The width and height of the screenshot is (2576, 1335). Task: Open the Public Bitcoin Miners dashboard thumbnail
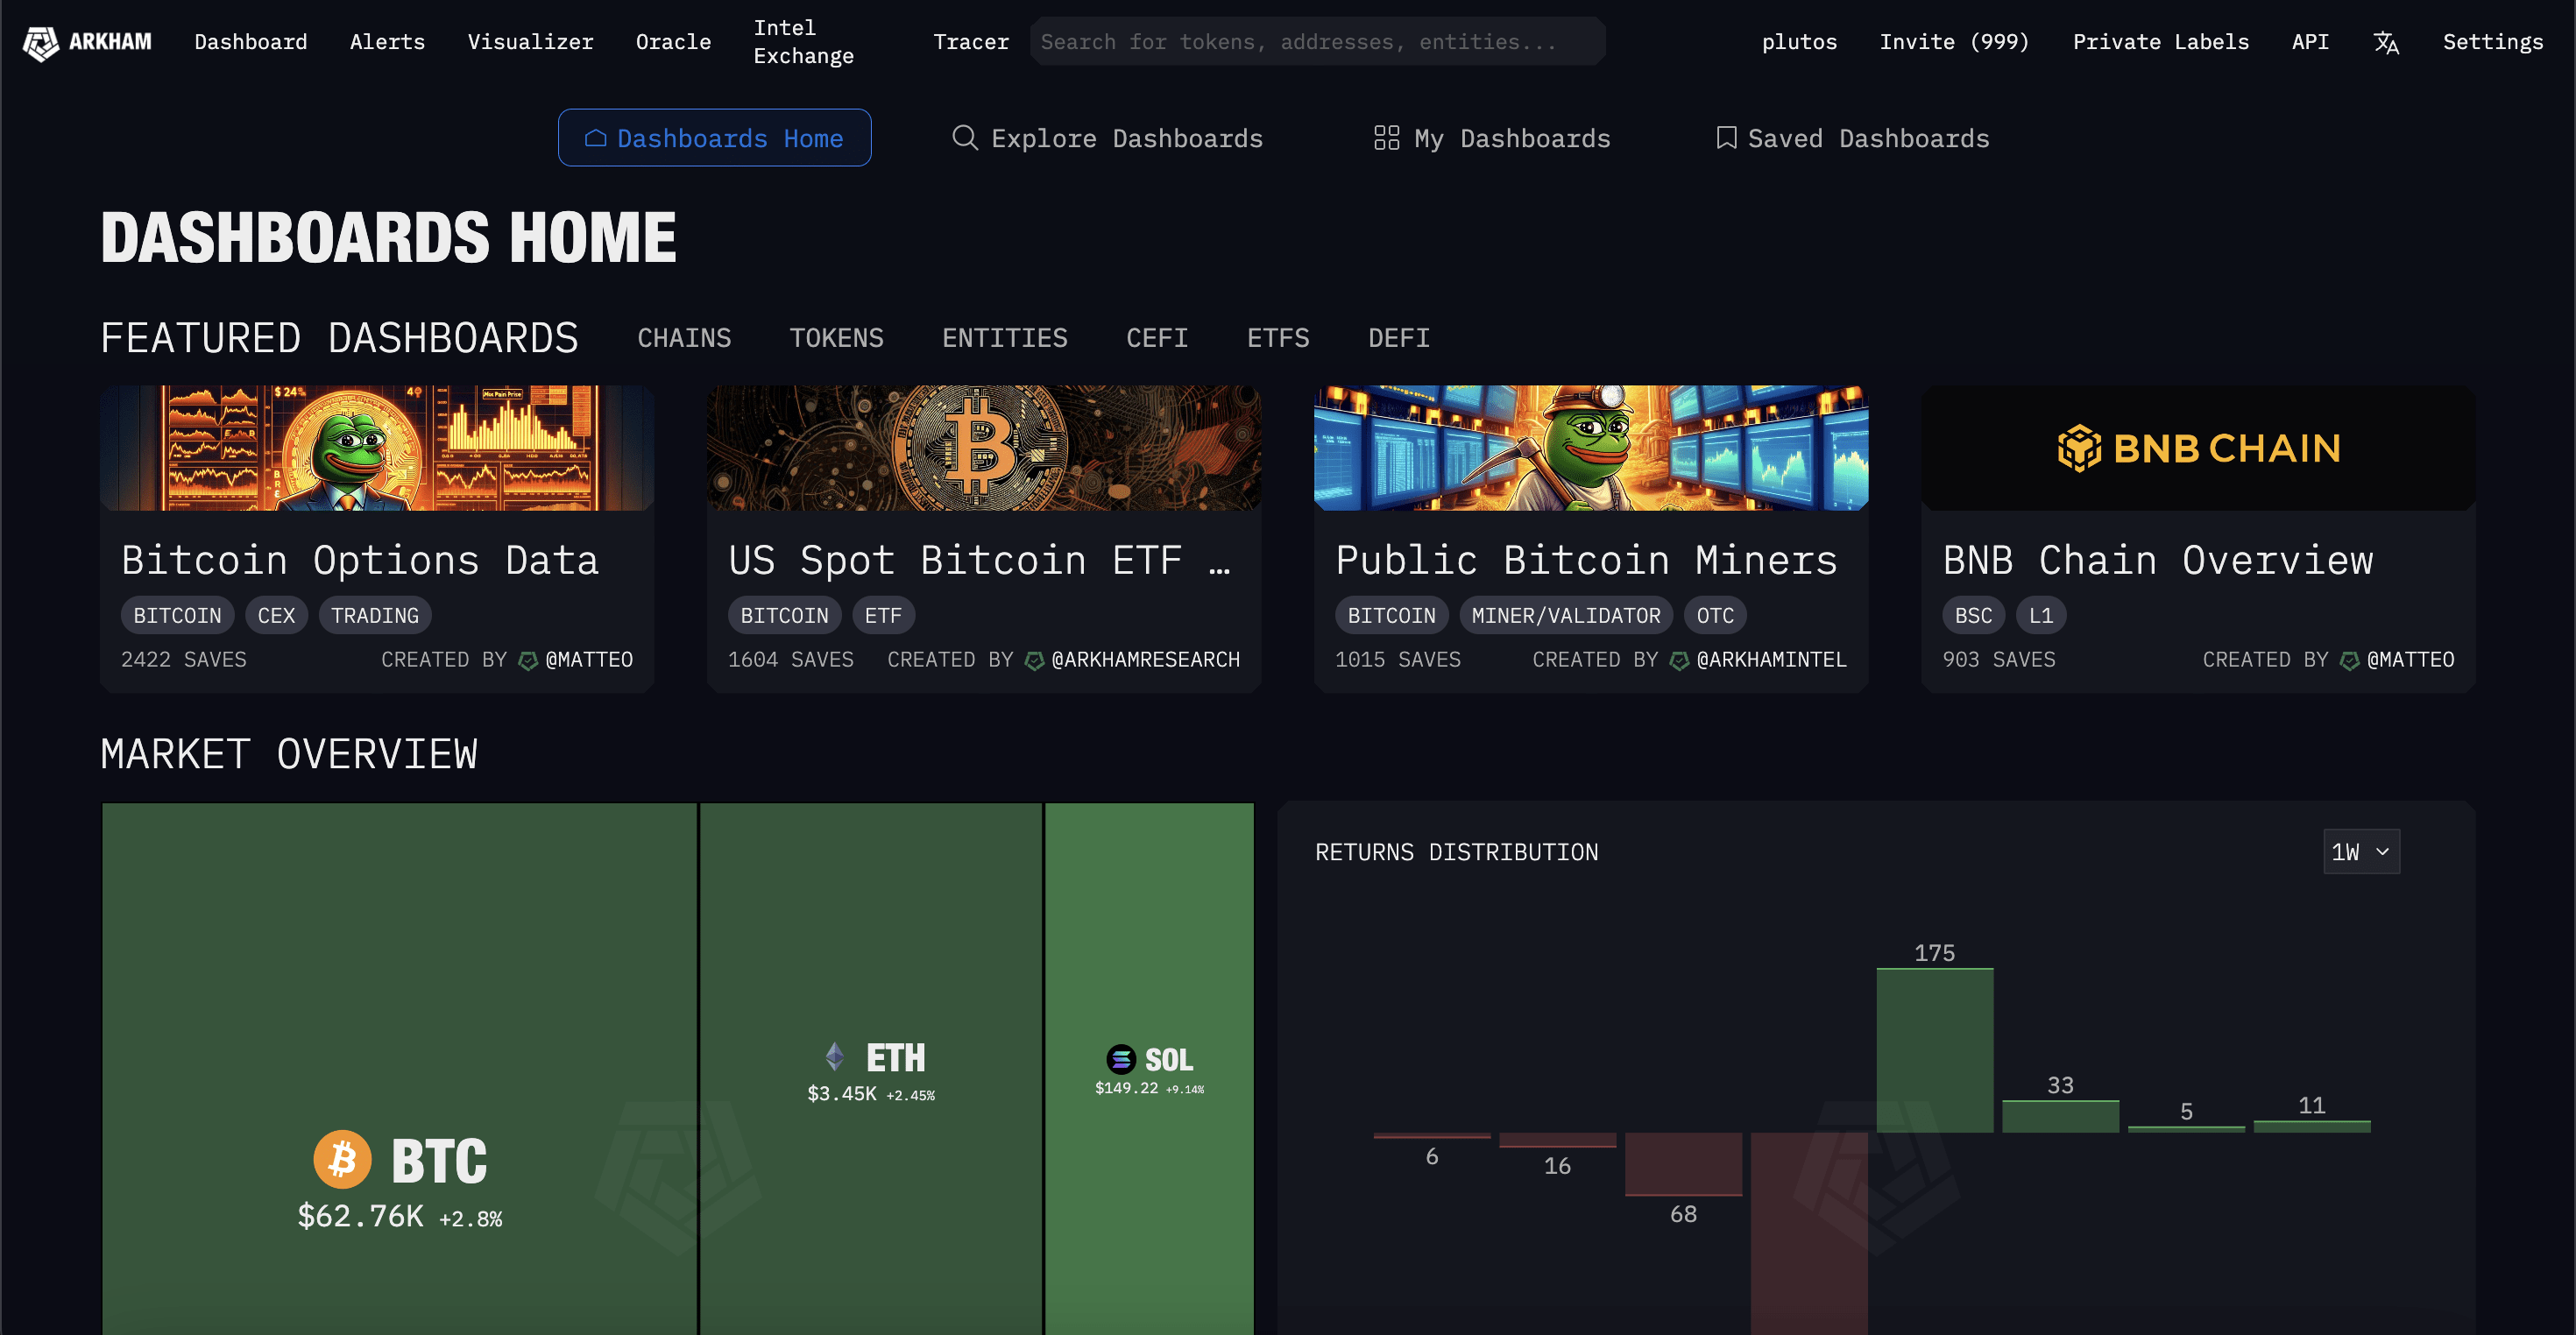[x=1590, y=448]
